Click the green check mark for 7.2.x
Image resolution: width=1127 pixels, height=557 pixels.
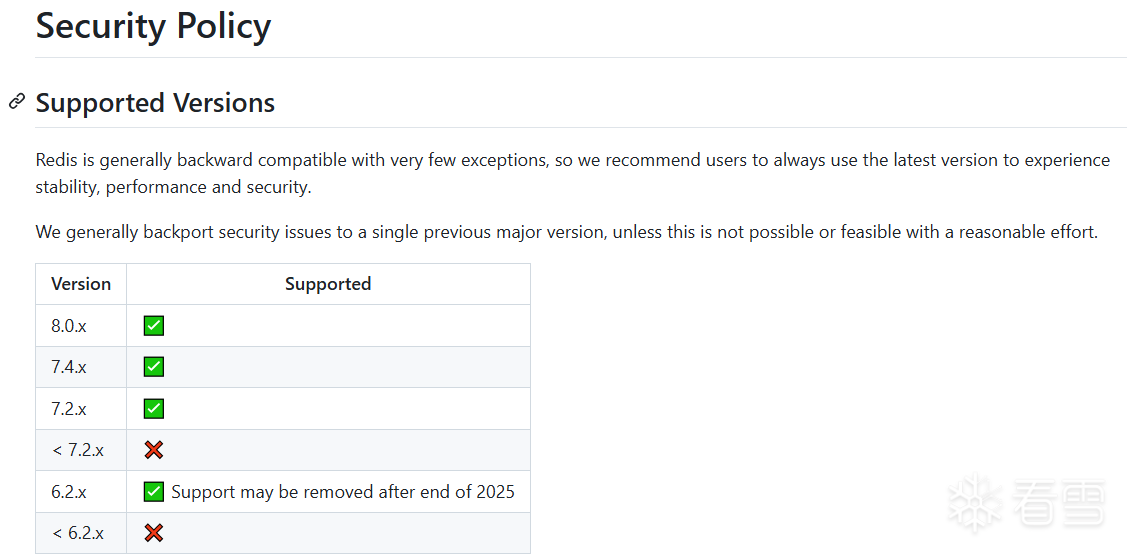coord(153,409)
